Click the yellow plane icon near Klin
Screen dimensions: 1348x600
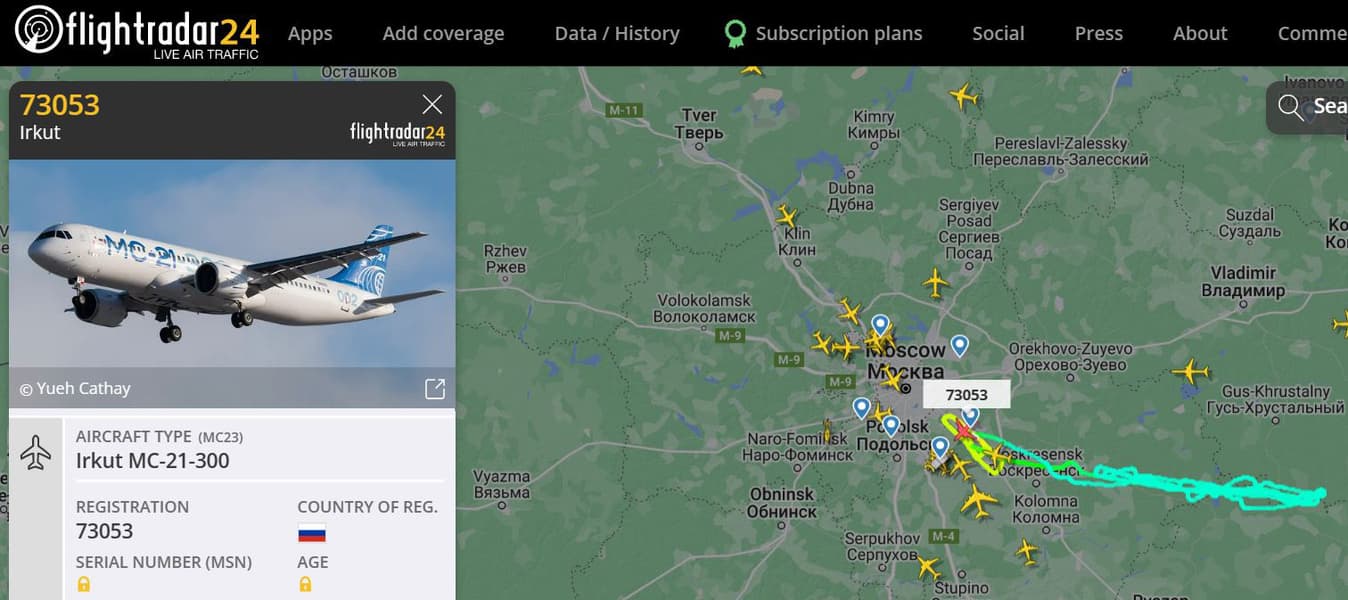tap(787, 216)
